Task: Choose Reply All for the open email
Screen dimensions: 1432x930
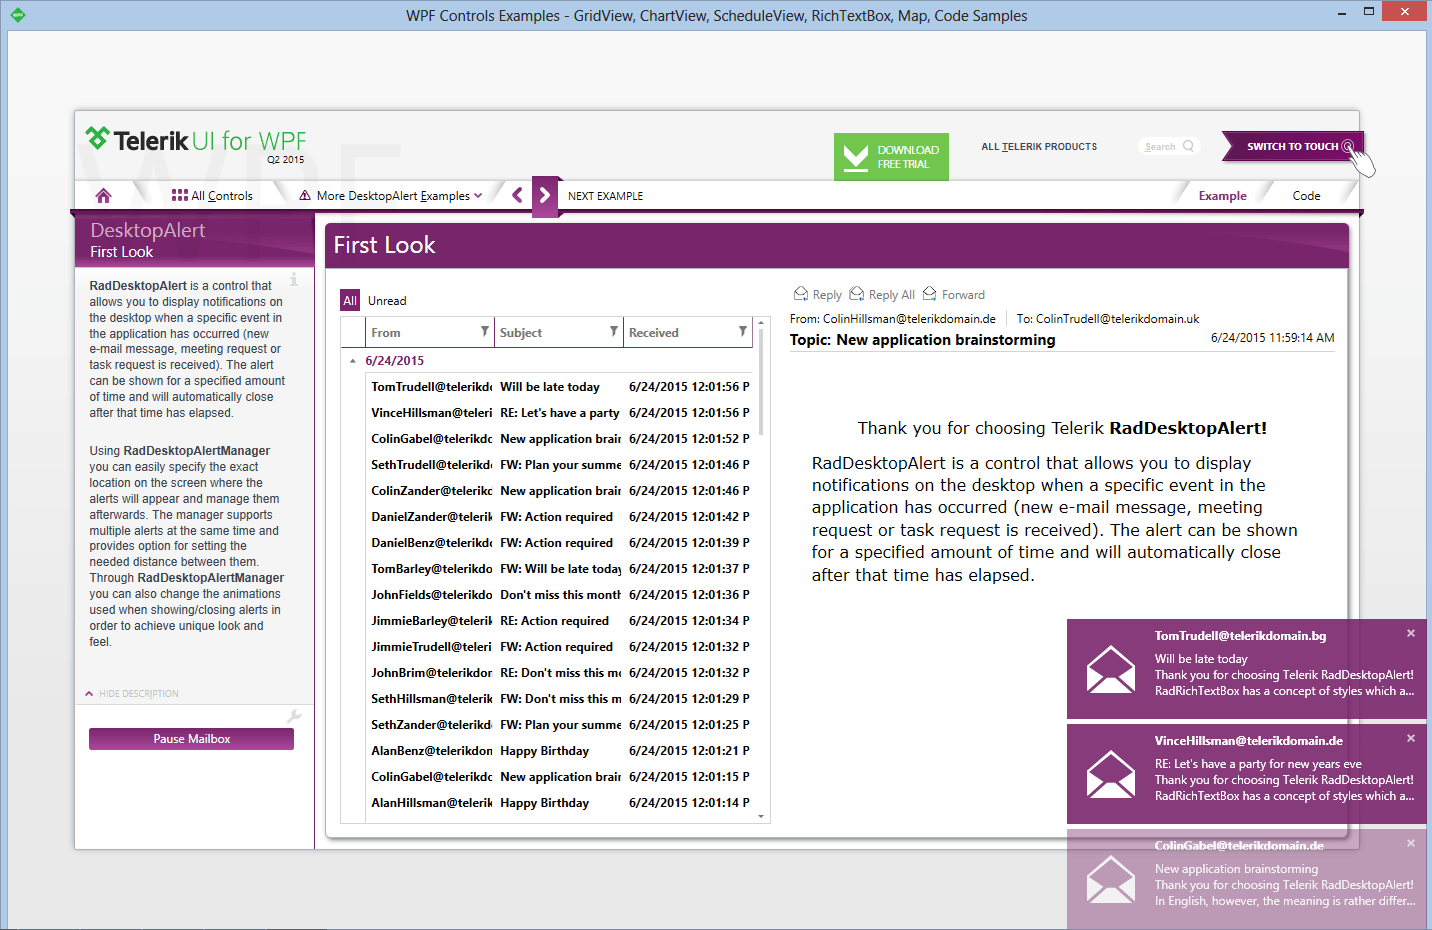Action: click(882, 294)
